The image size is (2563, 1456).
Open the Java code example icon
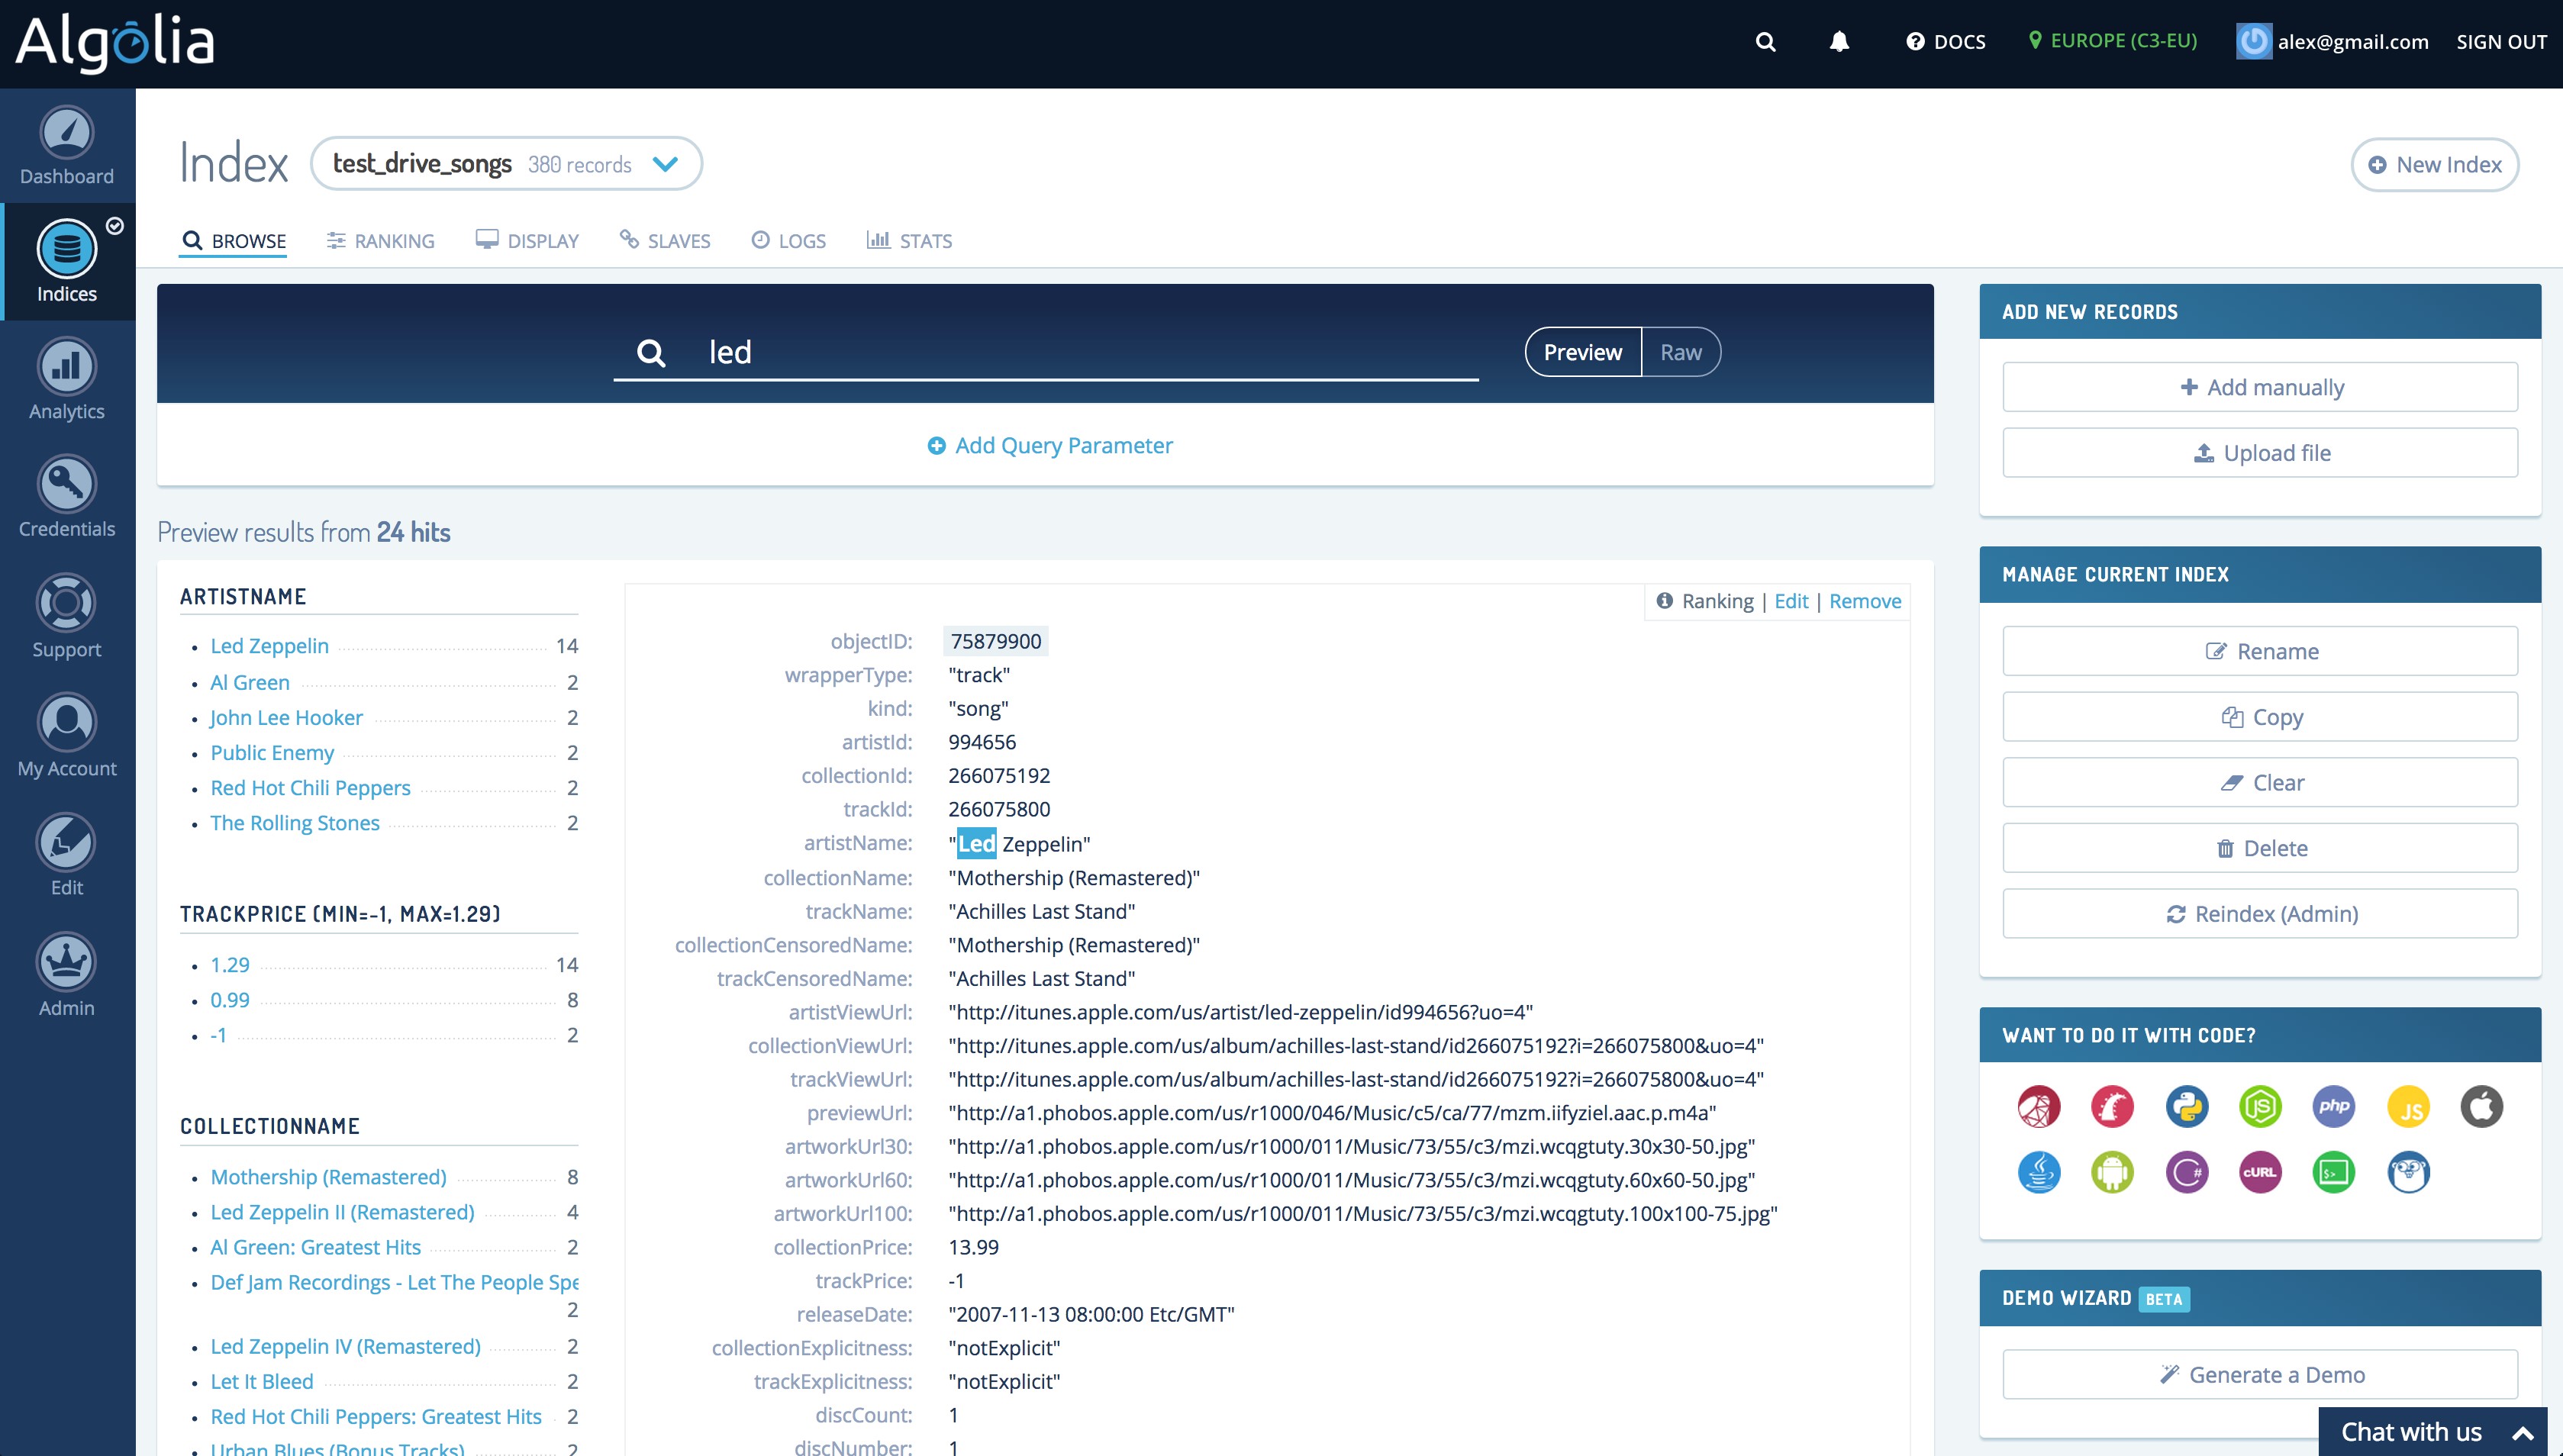[2039, 1172]
